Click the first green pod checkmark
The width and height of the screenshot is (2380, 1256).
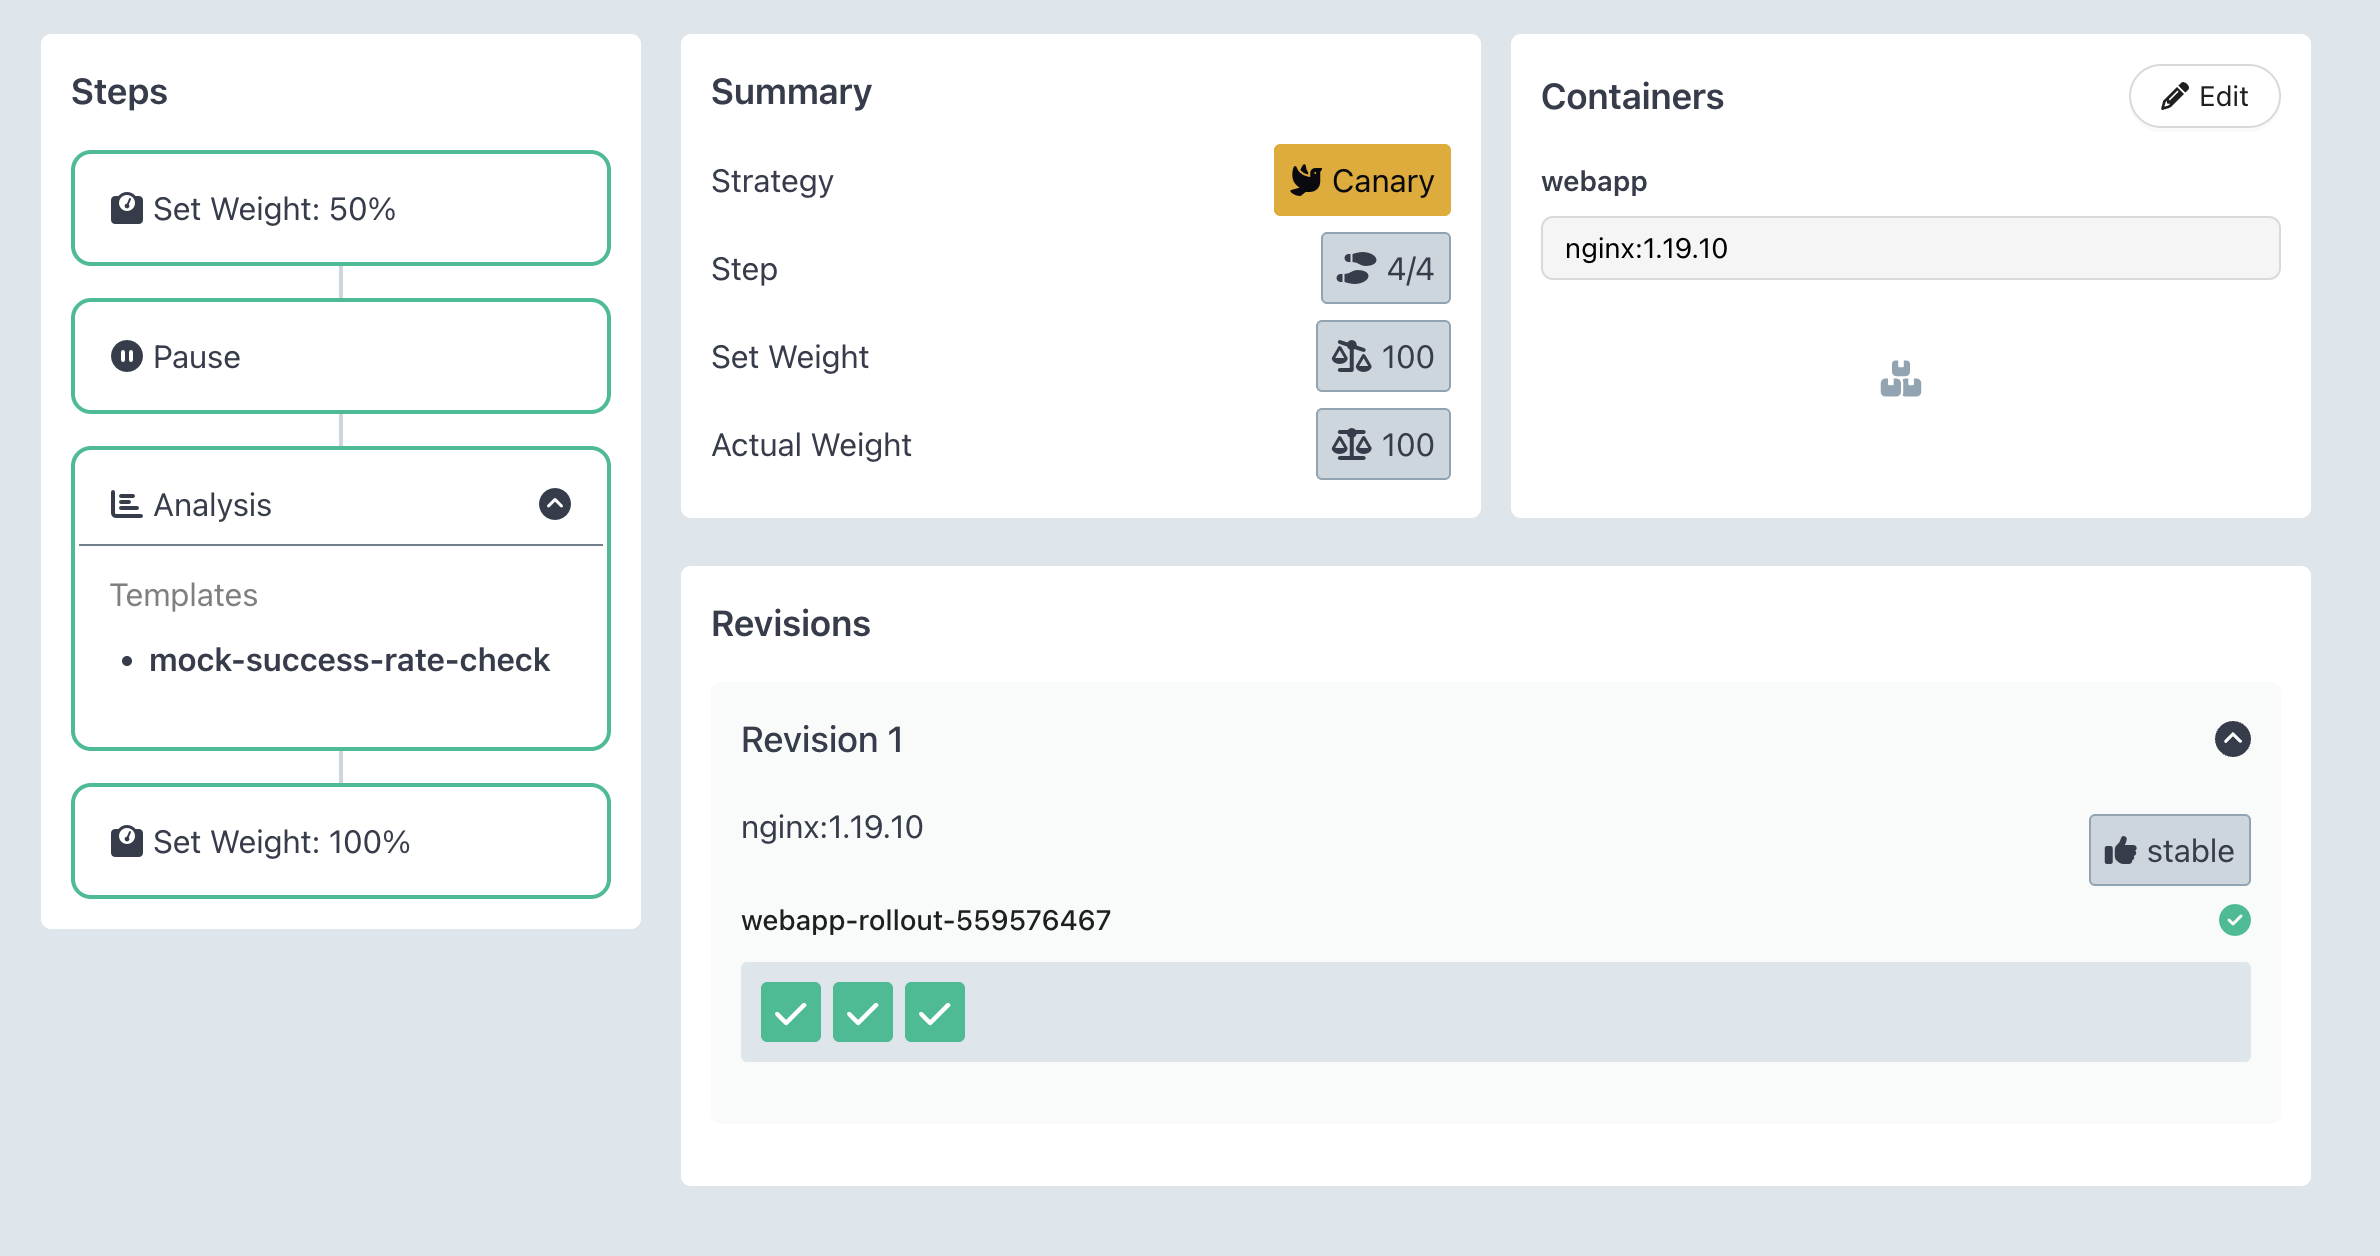[x=790, y=1012]
